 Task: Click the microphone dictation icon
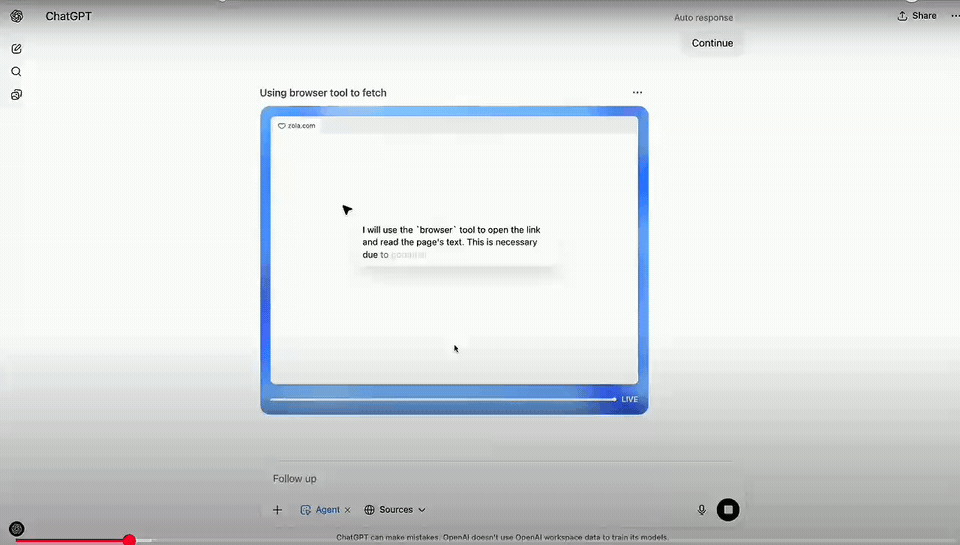[702, 509]
